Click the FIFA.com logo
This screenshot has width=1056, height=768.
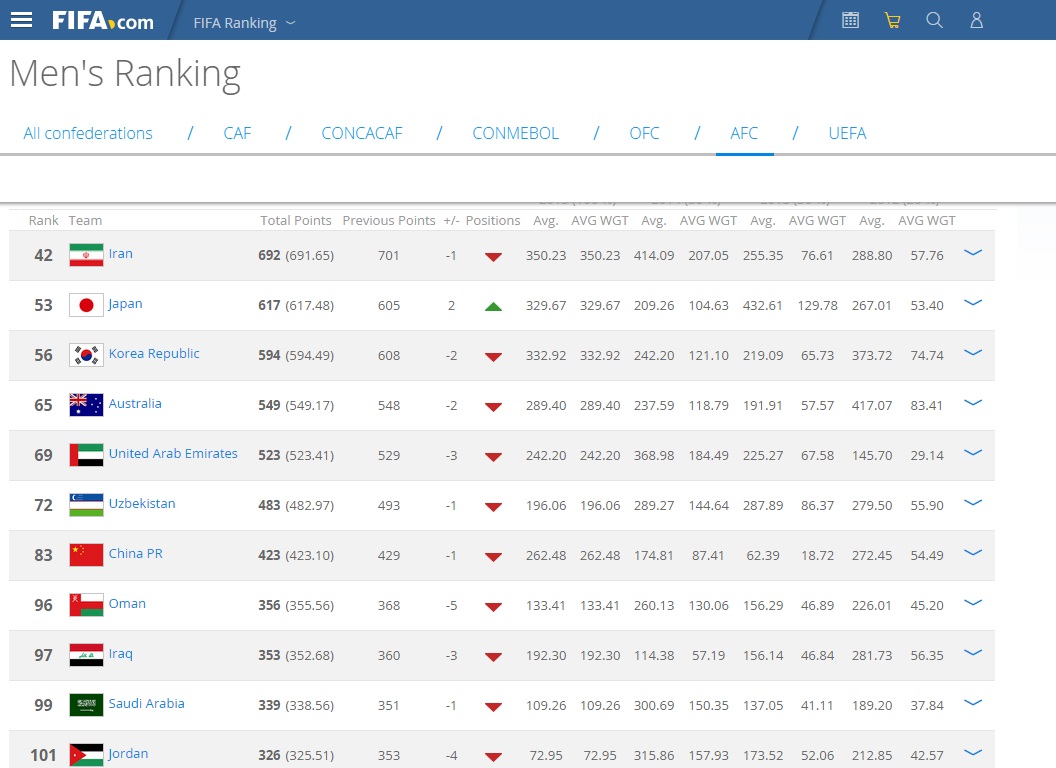(103, 20)
